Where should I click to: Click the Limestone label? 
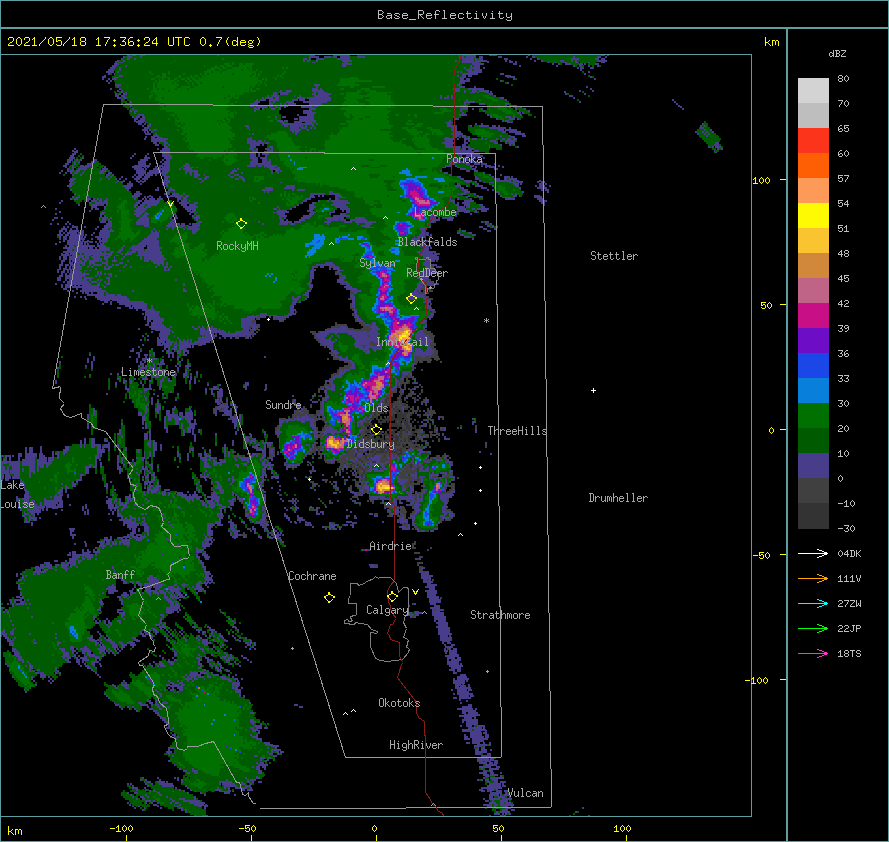click(x=149, y=372)
